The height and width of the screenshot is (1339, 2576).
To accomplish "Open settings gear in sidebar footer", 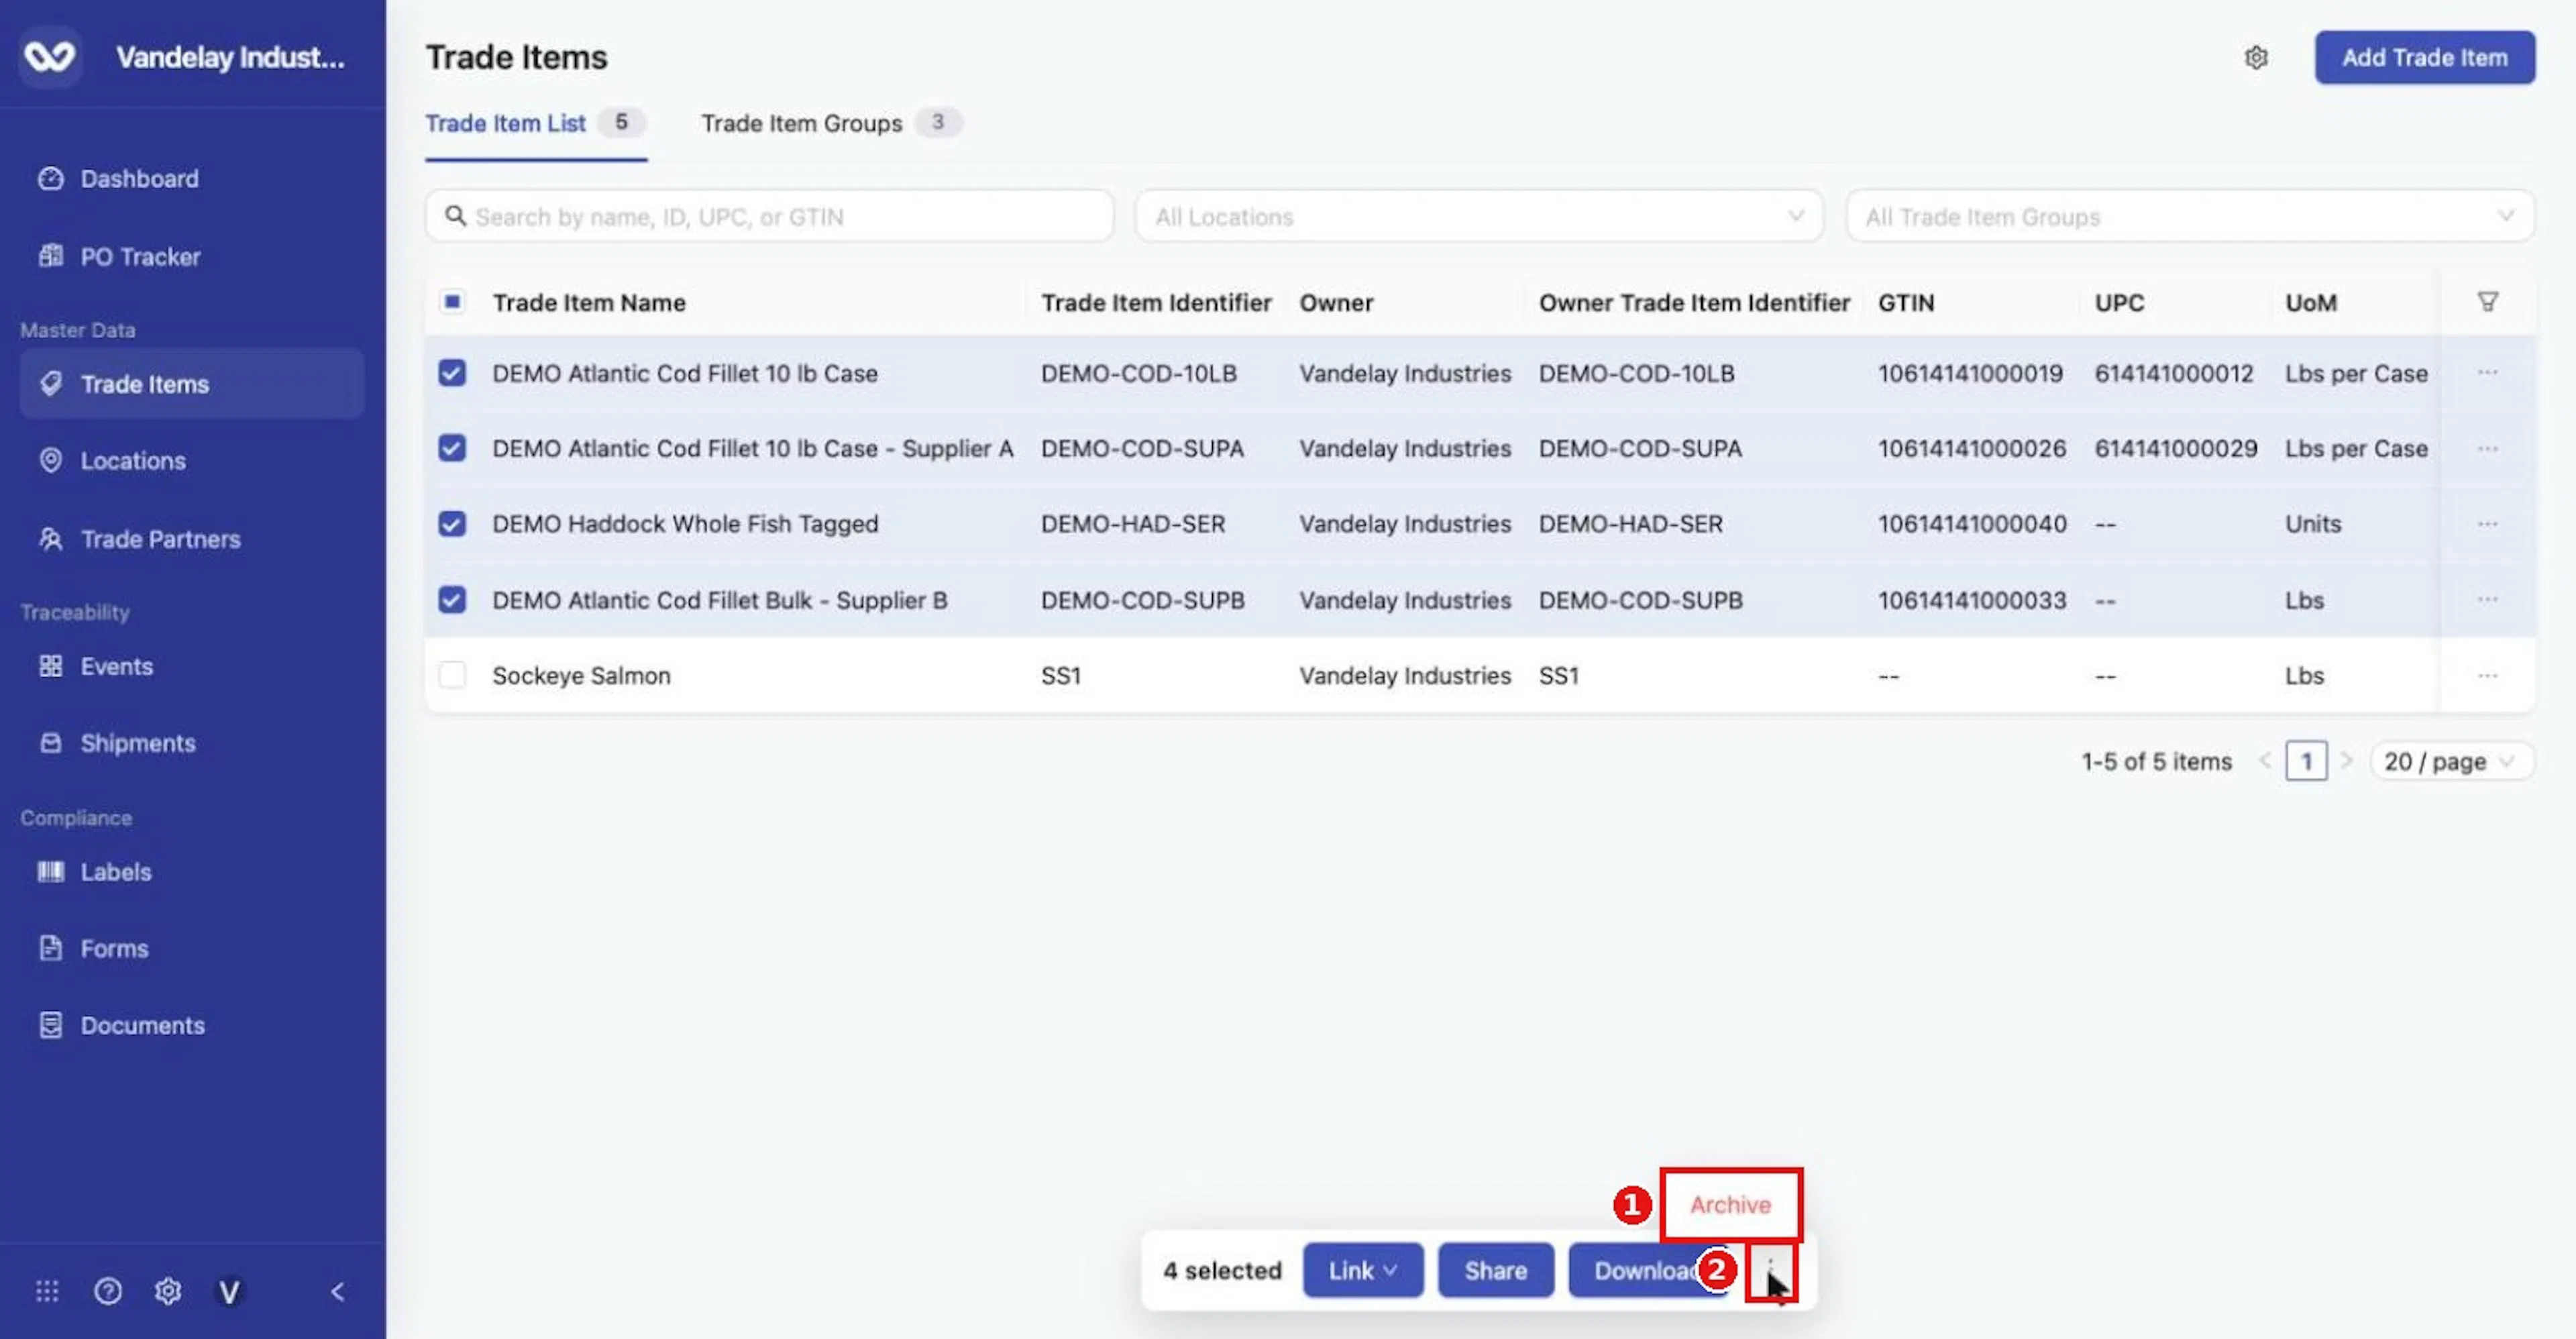I will point(168,1291).
